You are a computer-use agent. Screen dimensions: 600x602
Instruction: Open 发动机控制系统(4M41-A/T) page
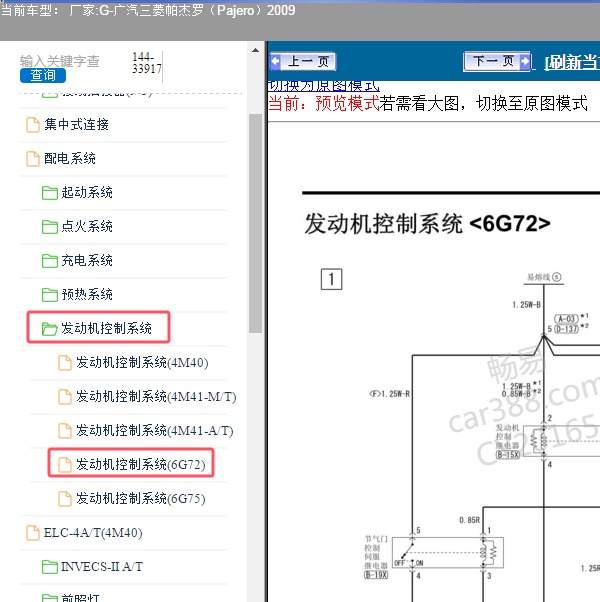coord(155,430)
